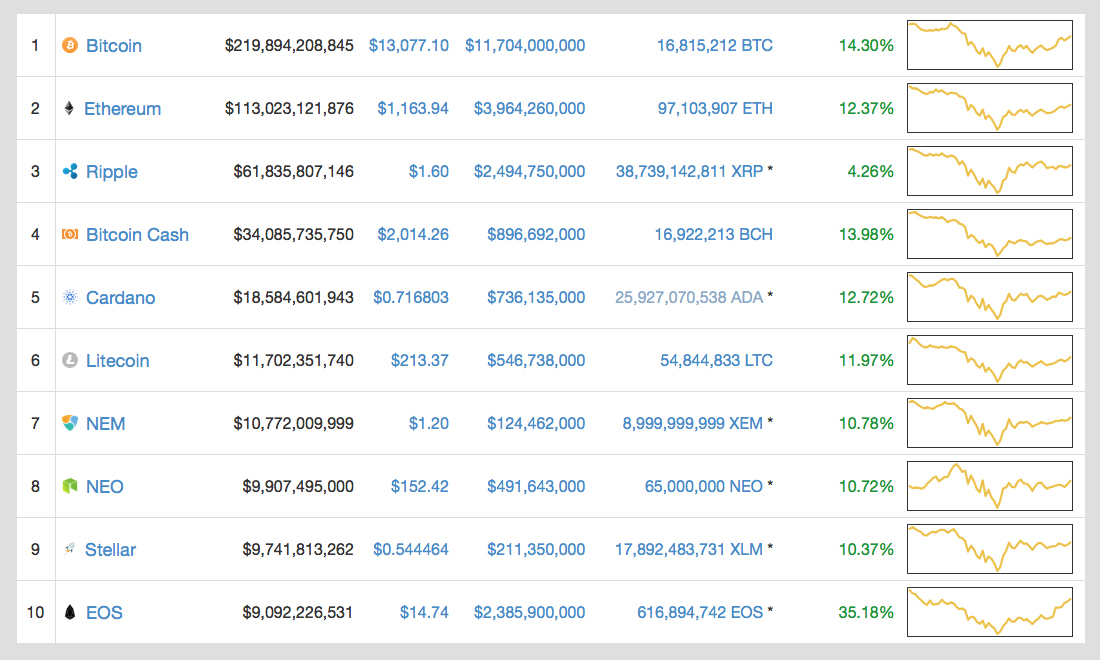Open the NEO name link
Screen dimensions: 1100x660
pyautogui.click(x=105, y=487)
